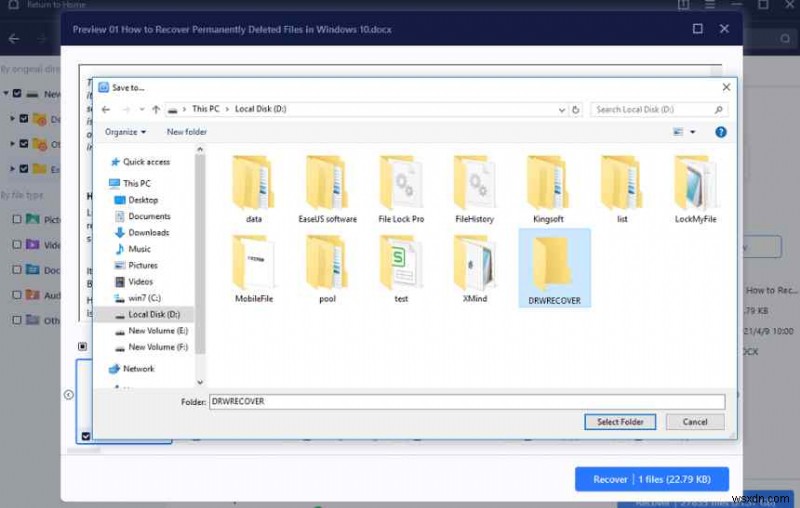
Task: Select win7 (C:) drive
Action: [x=138, y=298]
